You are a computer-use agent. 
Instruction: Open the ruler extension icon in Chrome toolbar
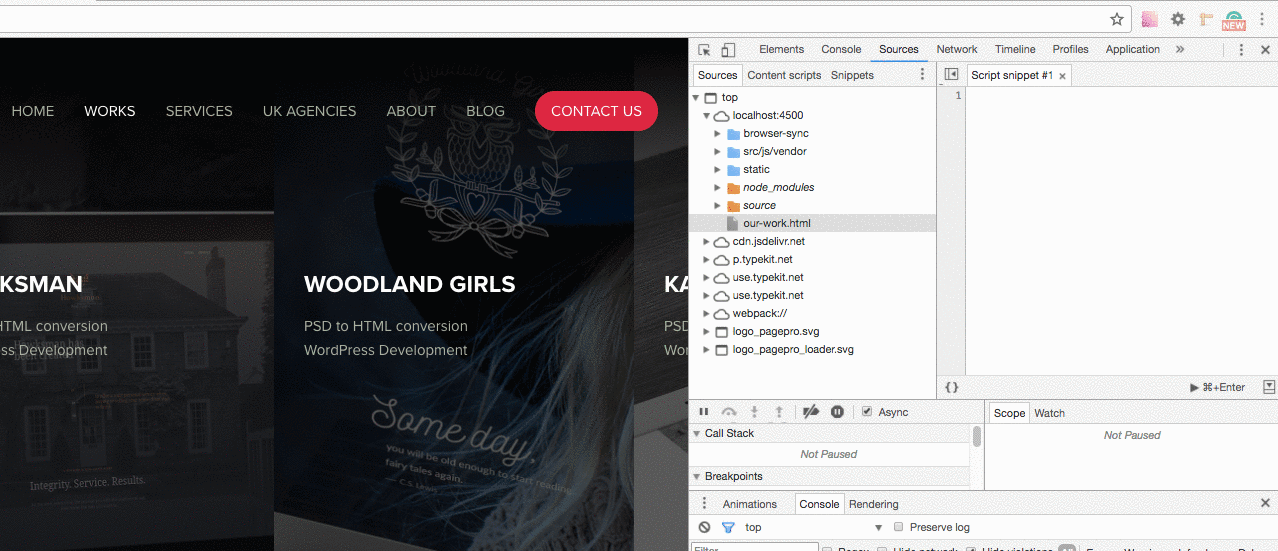(1205, 19)
